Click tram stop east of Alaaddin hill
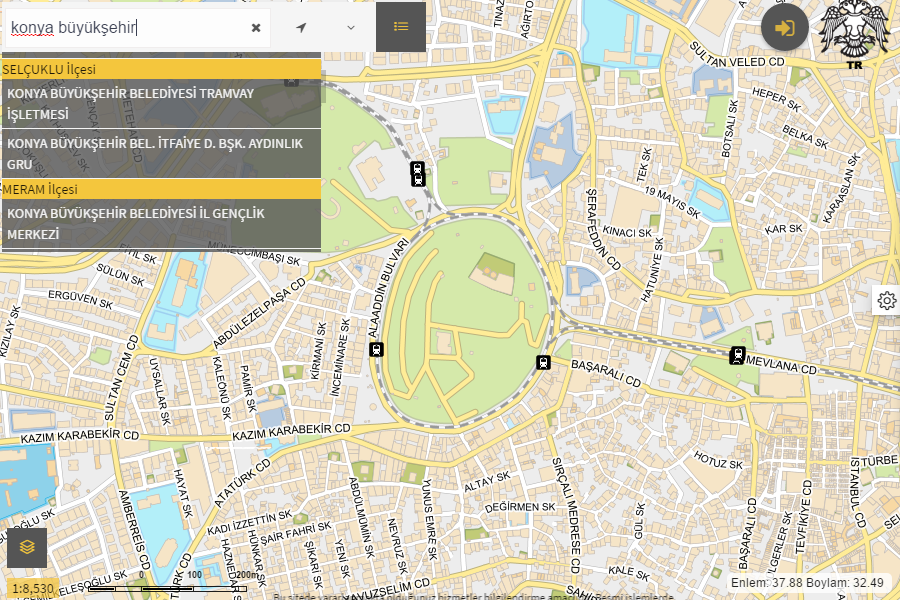Image resolution: width=900 pixels, height=600 pixels. point(544,362)
